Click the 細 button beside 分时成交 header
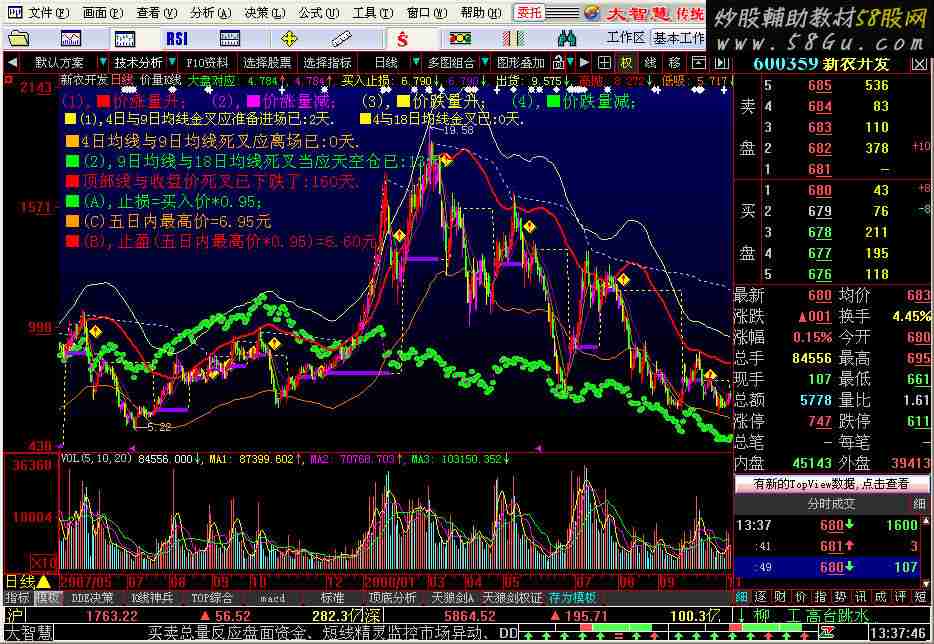 [919, 505]
